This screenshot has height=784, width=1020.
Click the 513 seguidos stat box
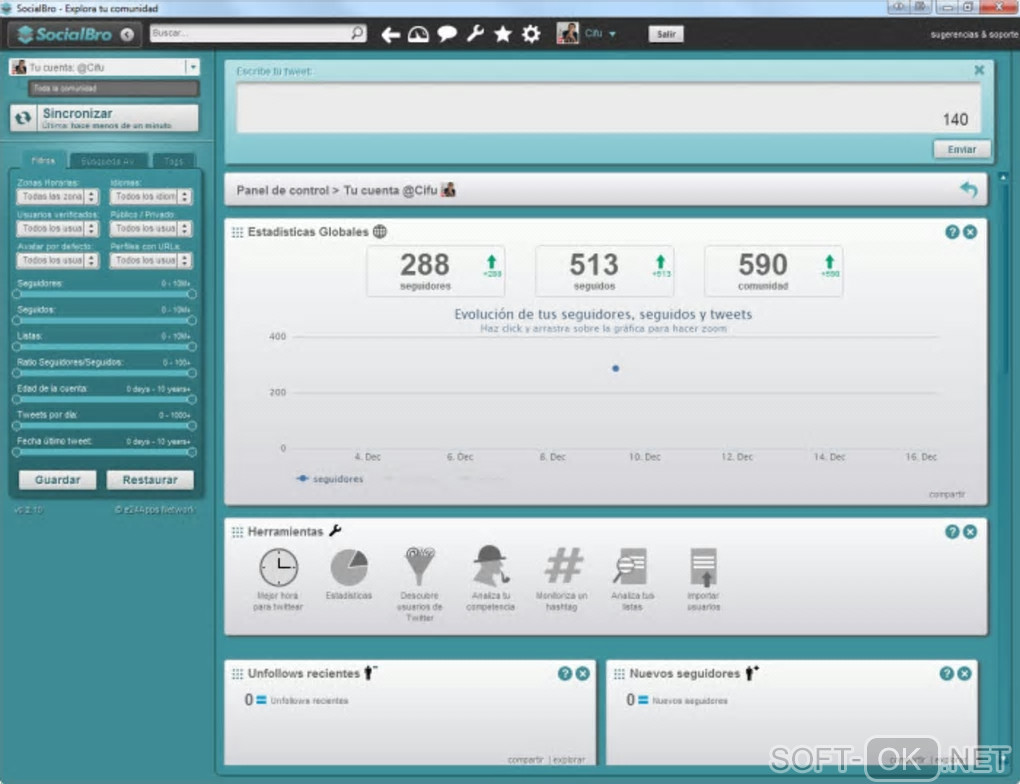tap(604, 271)
